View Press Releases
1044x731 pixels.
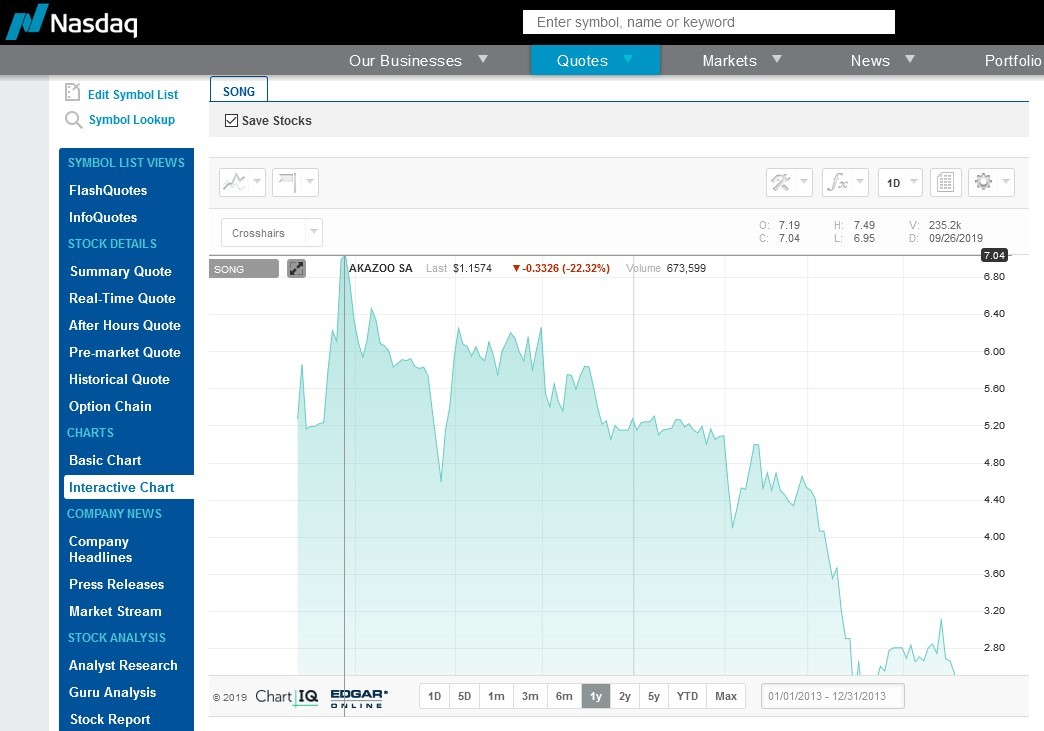117,585
